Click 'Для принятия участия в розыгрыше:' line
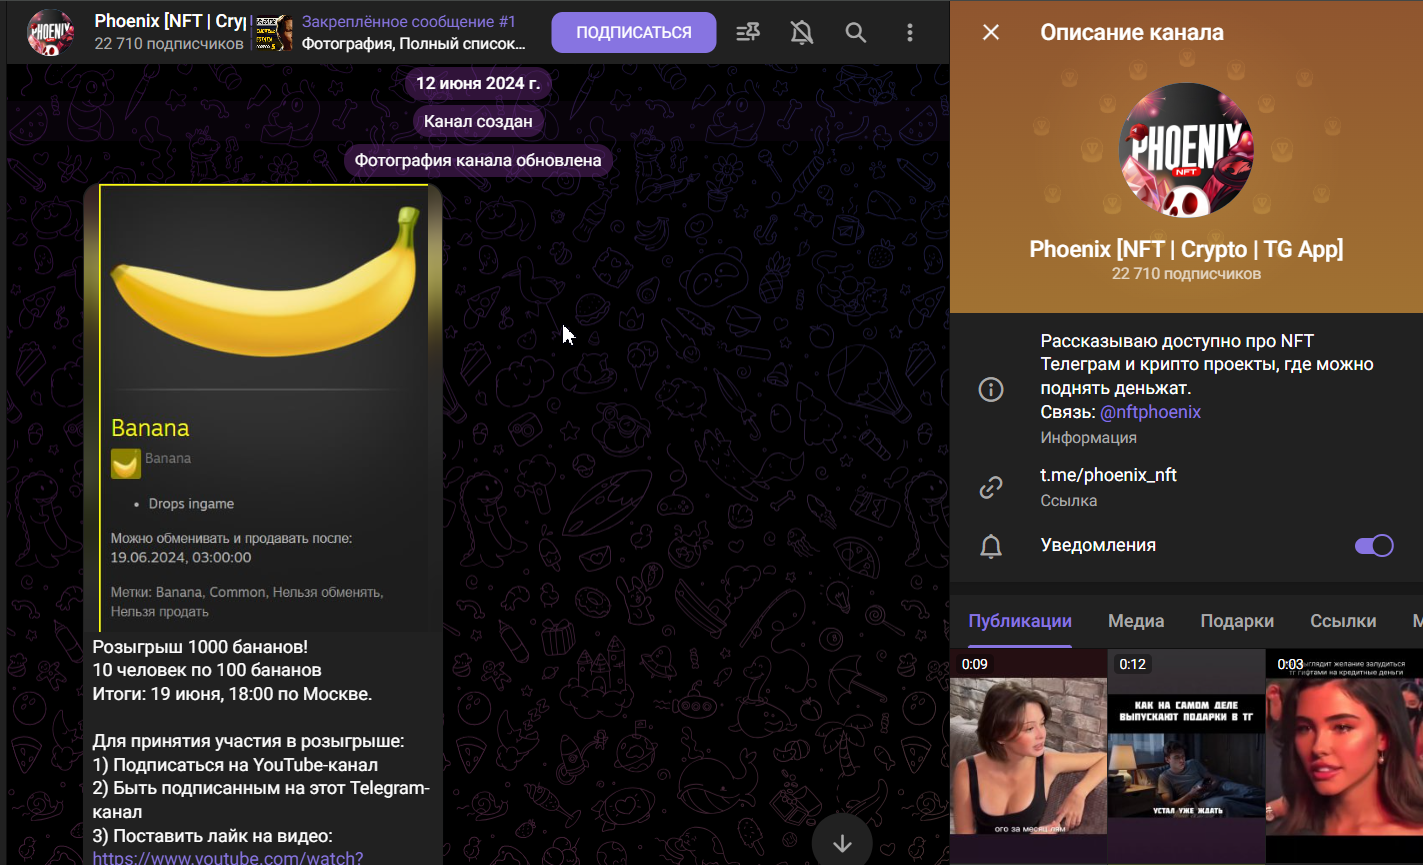The width and height of the screenshot is (1423, 865). click(x=248, y=741)
